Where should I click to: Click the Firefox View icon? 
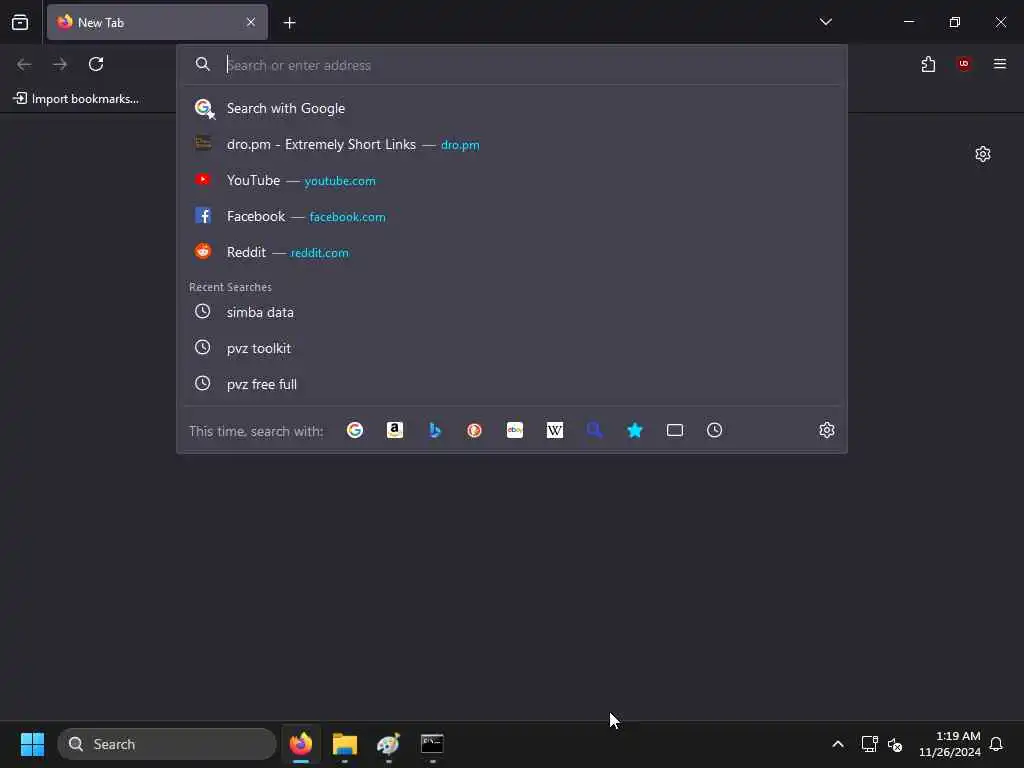pyautogui.click(x=20, y=22)
